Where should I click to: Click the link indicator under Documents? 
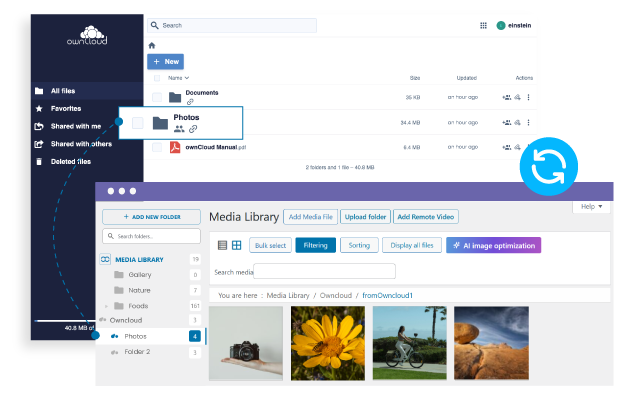coord(190,102)
